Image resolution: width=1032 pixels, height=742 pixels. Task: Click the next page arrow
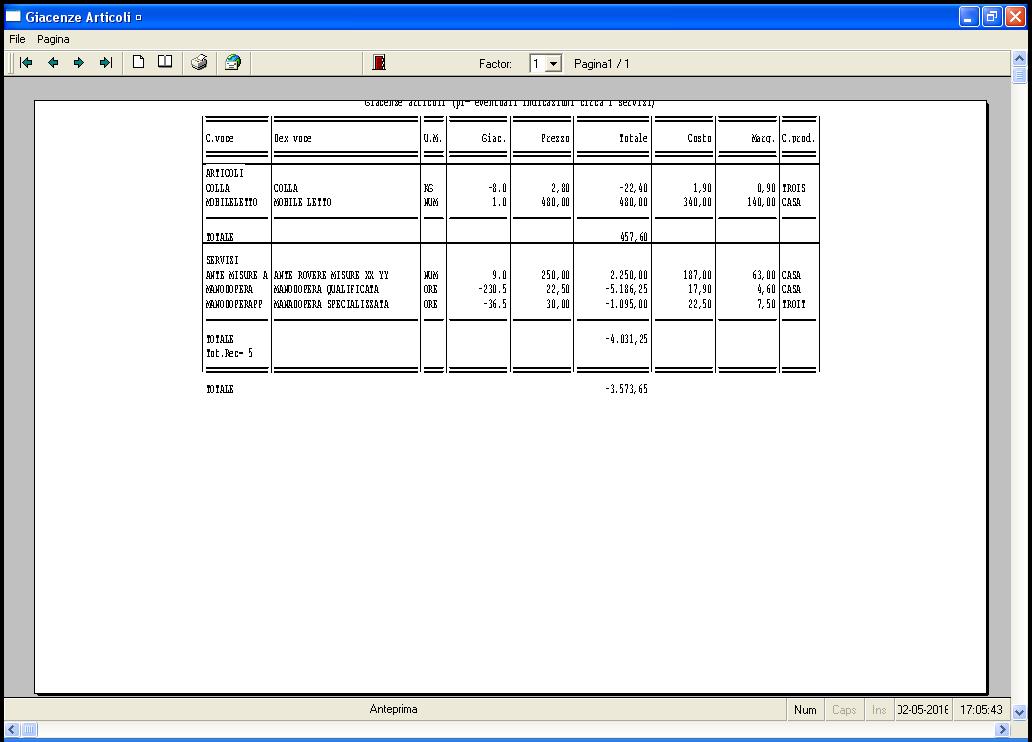click(79, 63)
